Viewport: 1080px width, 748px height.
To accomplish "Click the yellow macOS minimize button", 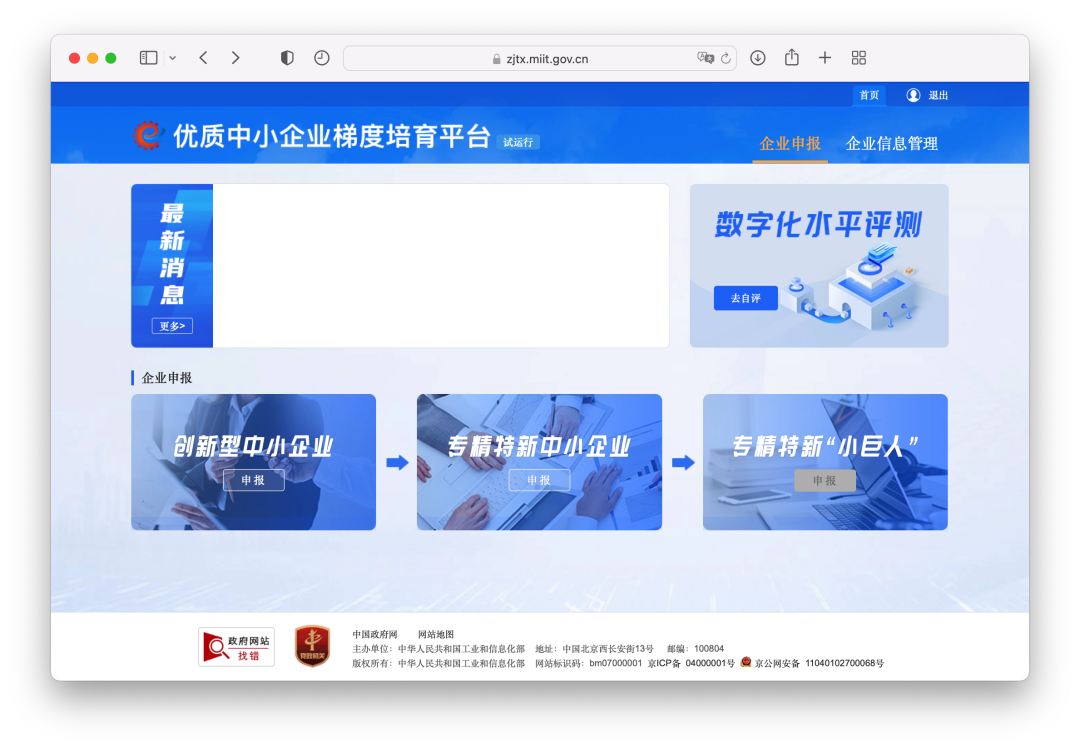I will [92, 59].
